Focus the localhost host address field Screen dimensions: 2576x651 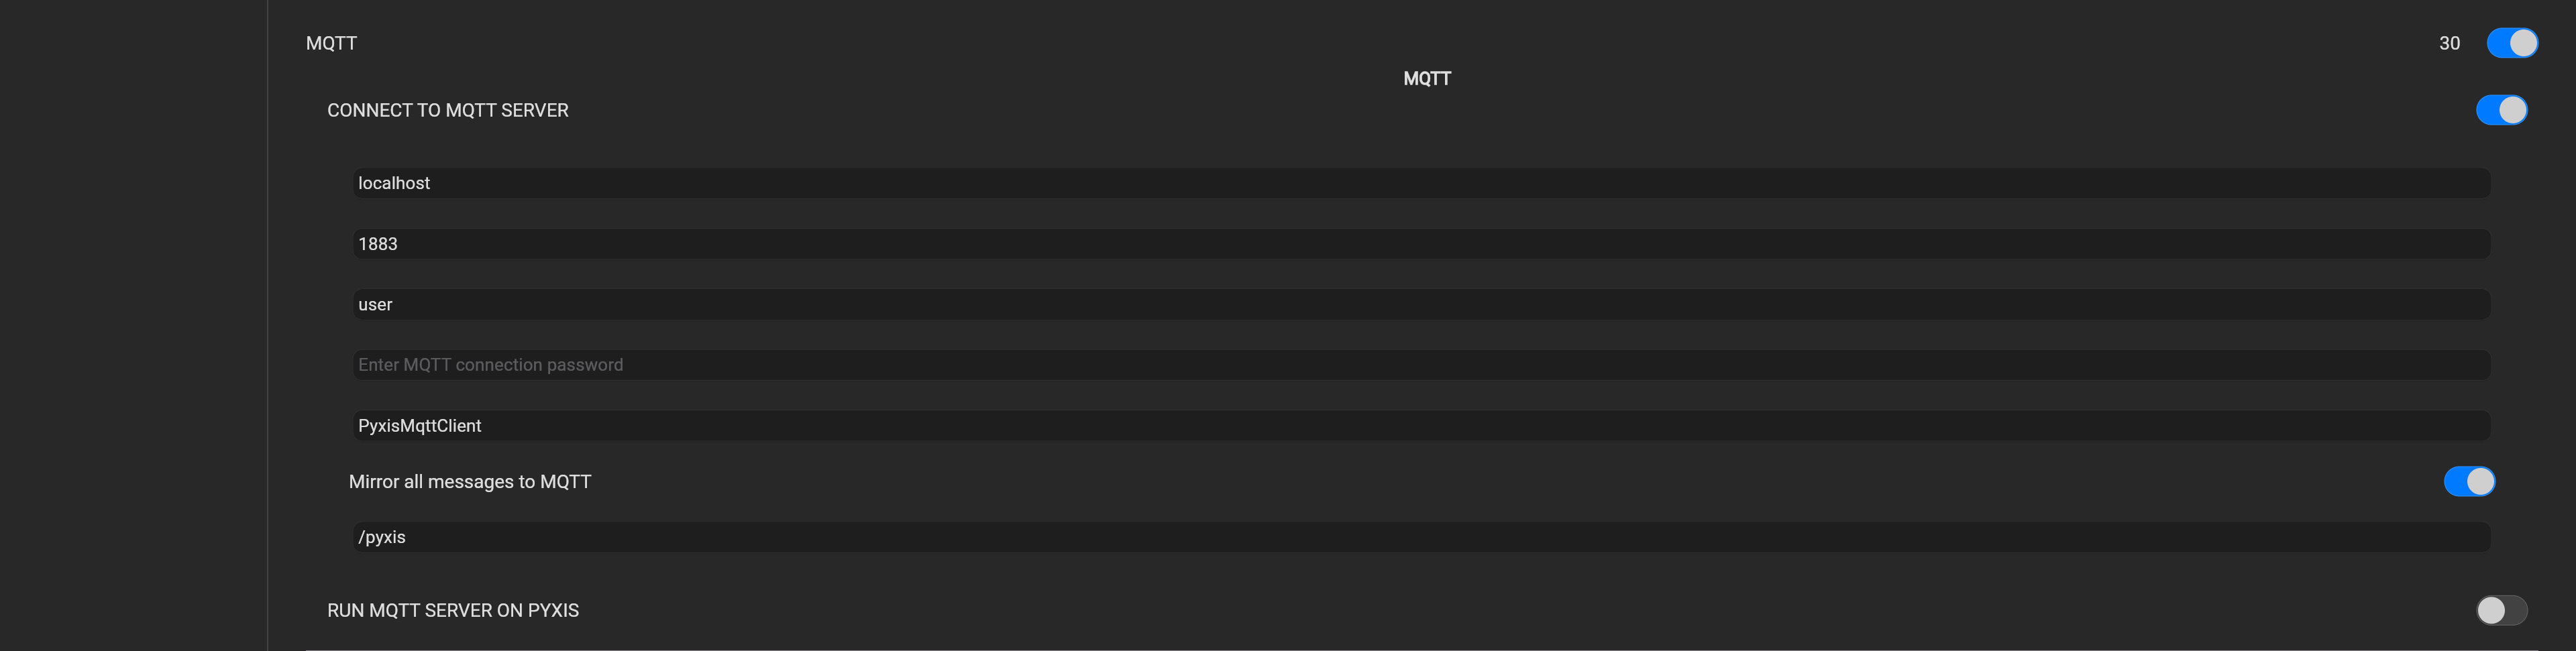point(1420,183)
